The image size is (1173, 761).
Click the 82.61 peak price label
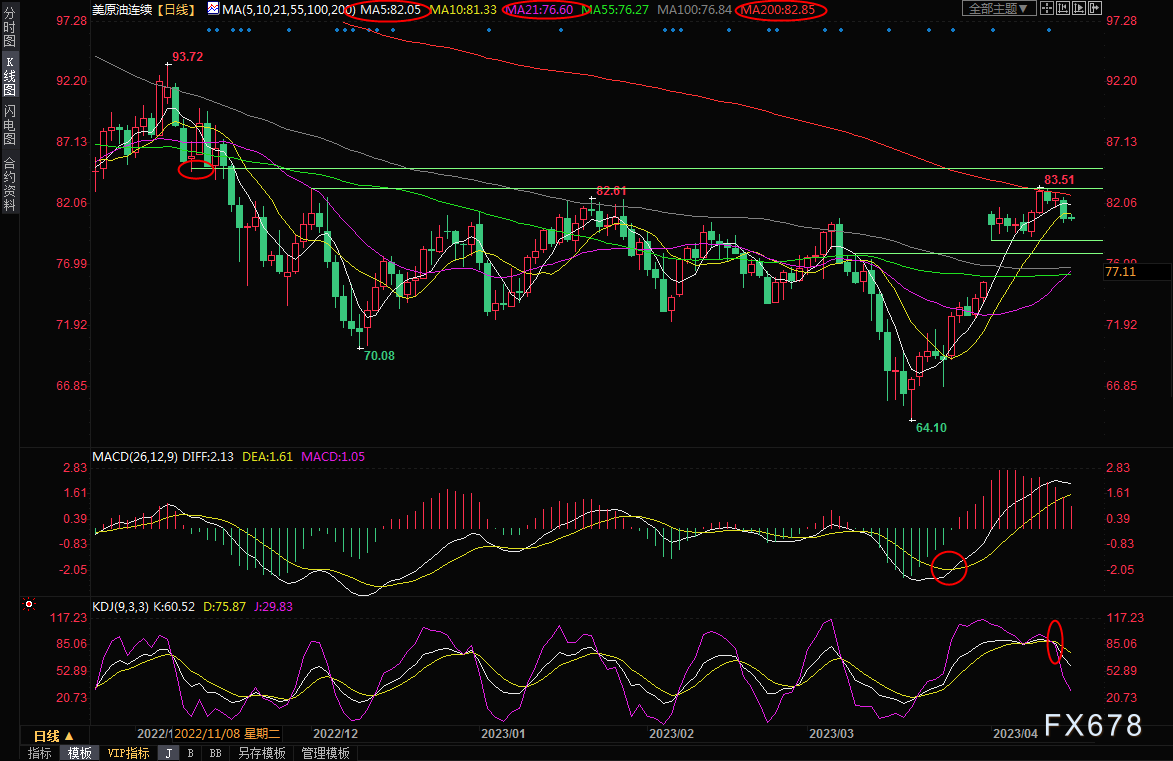pyautogui.click(x=611, y=192)
